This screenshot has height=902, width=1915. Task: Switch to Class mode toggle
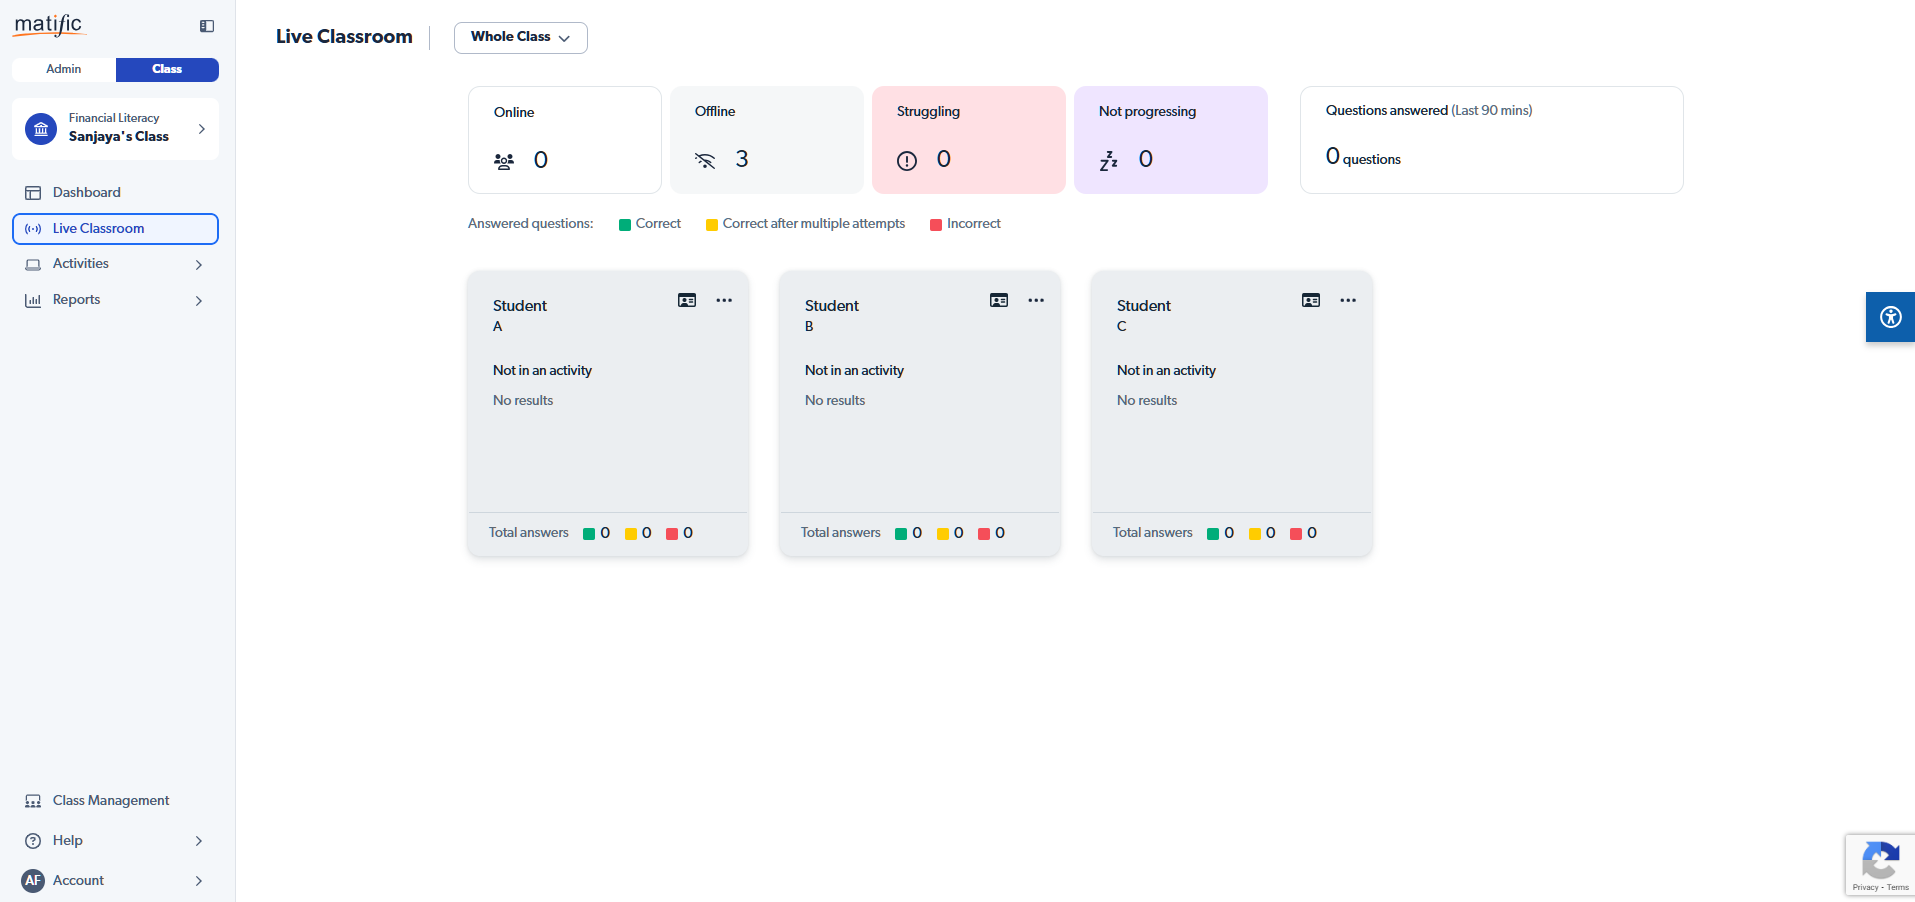pos(167,69)
